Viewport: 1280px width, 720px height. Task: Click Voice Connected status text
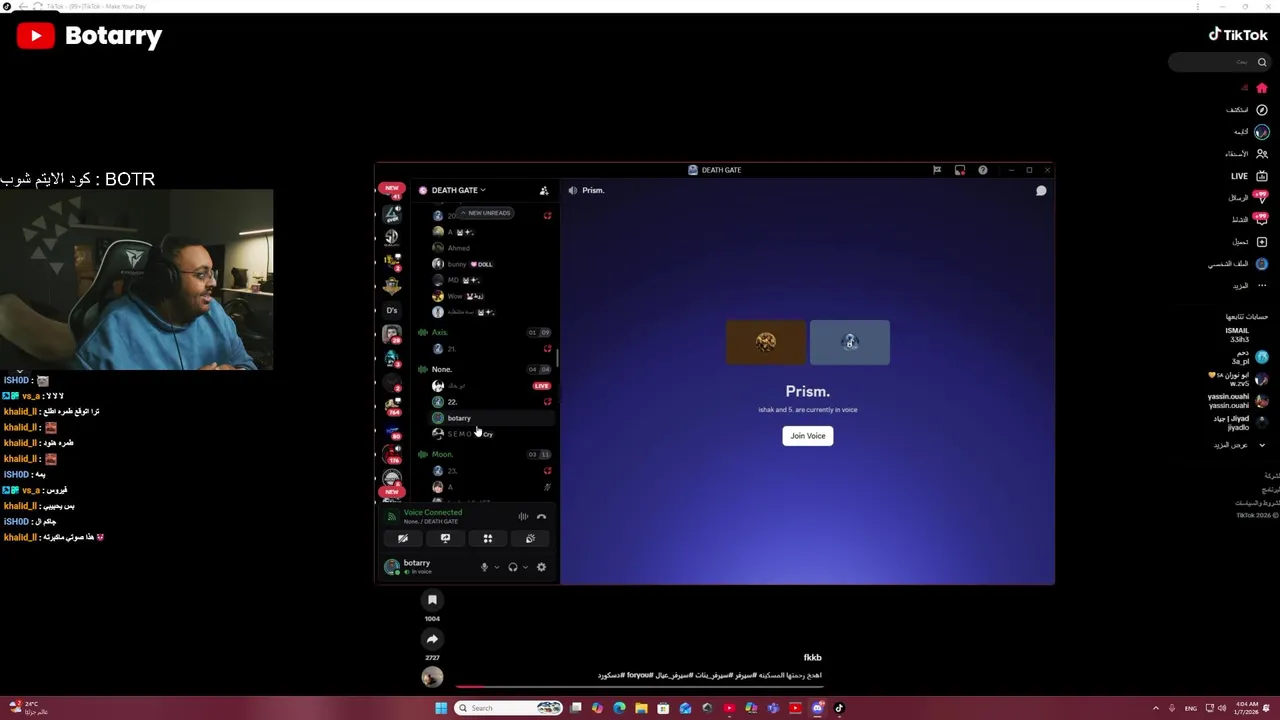tap(433, 512)
